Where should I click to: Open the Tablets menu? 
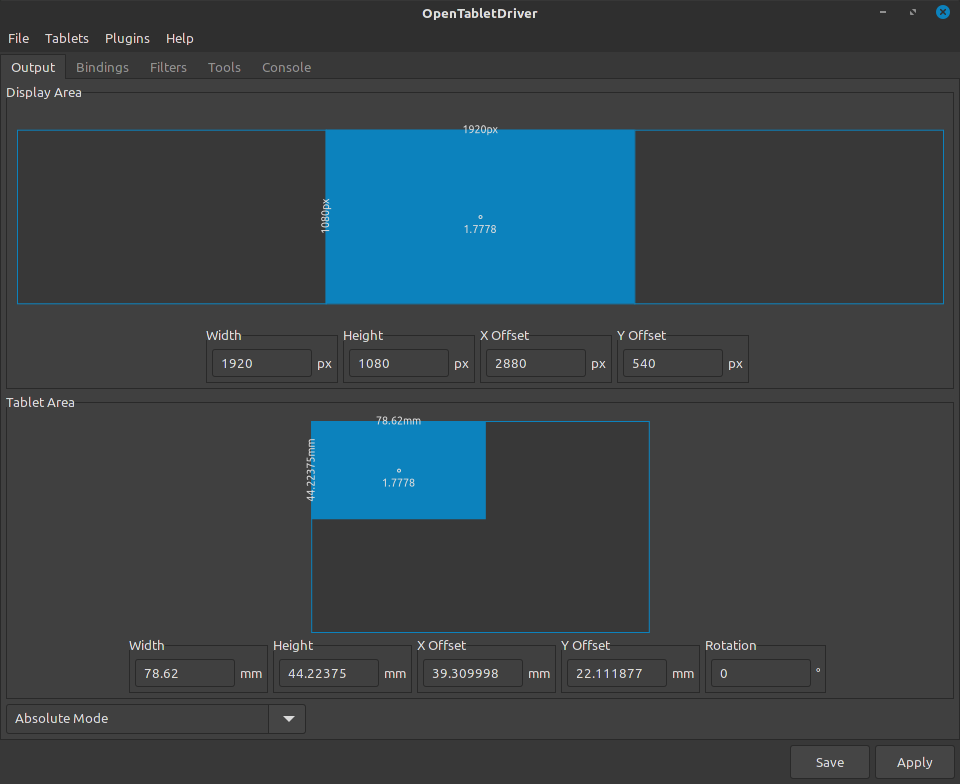coord(67,39)
